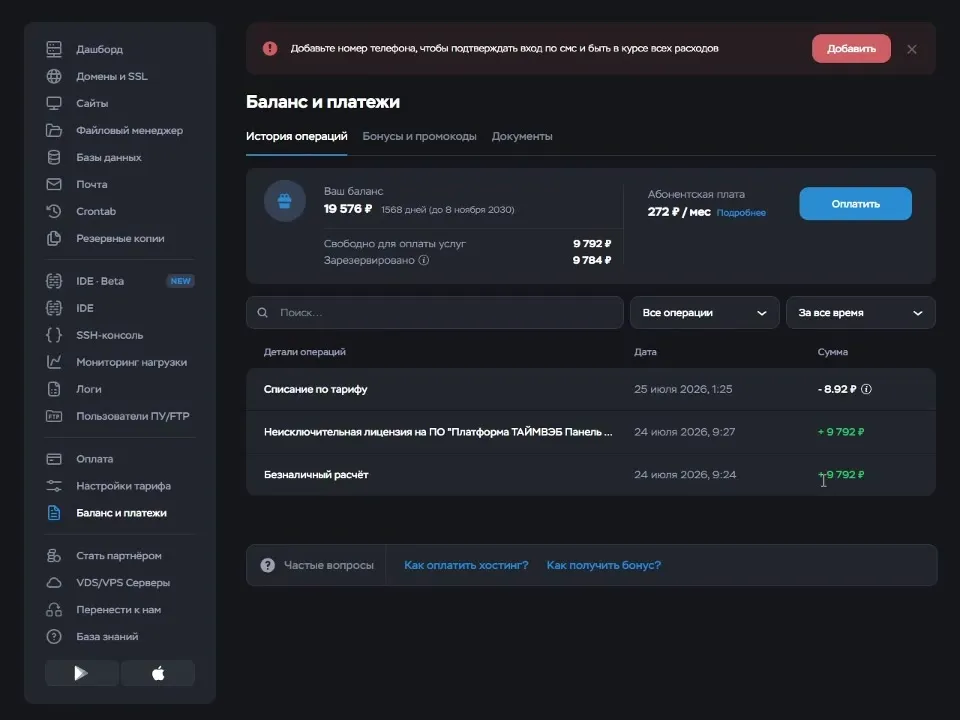Select Баланс и платежи in sidebar
This screenshot has height=720, width=960.
(121, 513)
